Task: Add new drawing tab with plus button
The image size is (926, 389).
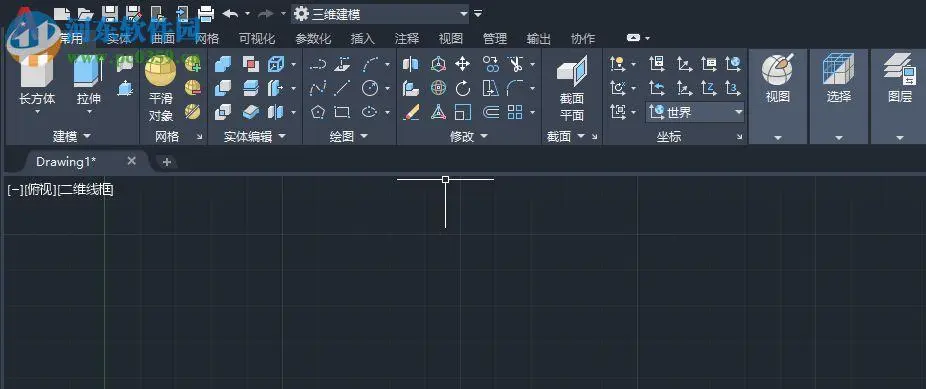Action: tap(167, 162)
